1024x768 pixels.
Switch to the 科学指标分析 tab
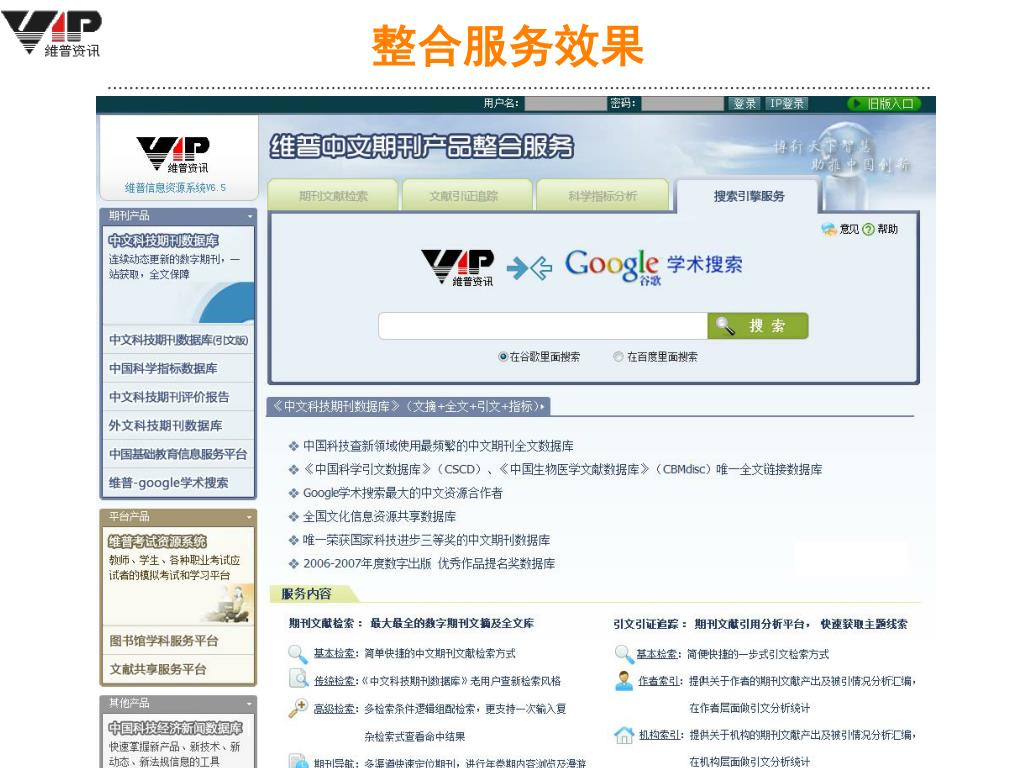(602, 195)
